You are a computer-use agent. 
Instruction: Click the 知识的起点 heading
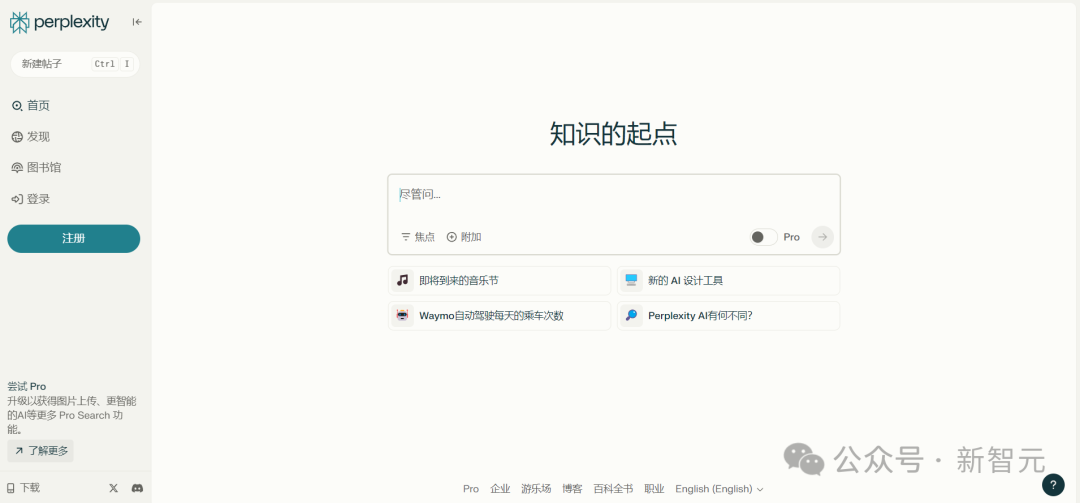coord(614,134)
